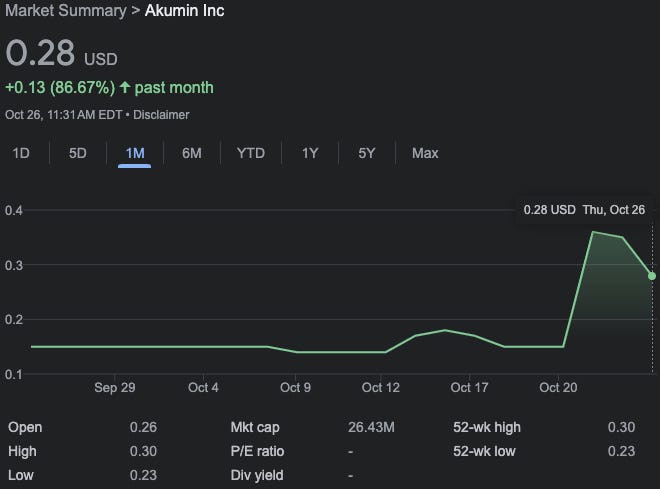The height and width of the screenshot is (489, 660).
Task: Click the 0.2 y-axis label
Action: [x=14, y=319]
